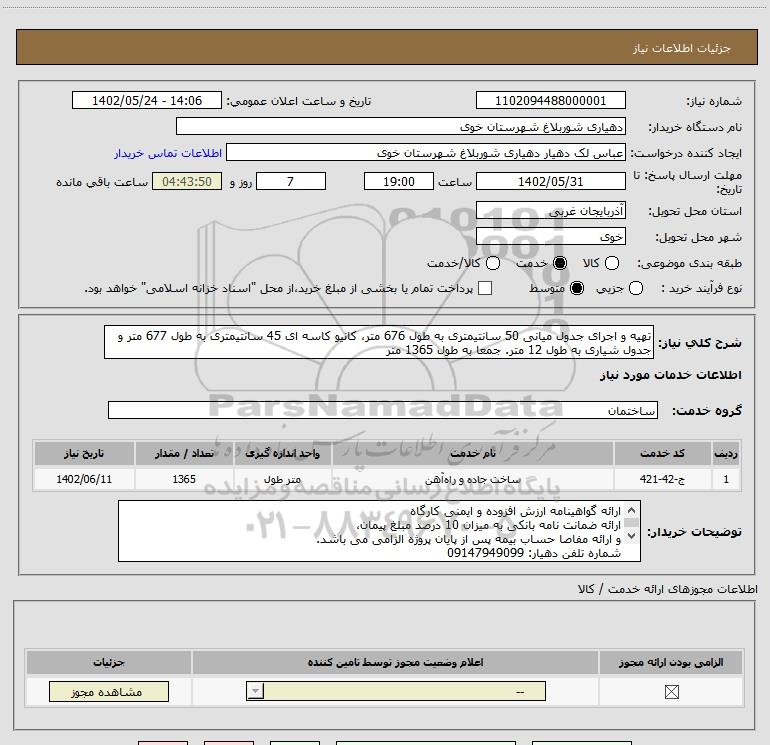Click the announcement date field 1402/05/24 - 14:06
The image size is (770, 745).
click(147, 100)
